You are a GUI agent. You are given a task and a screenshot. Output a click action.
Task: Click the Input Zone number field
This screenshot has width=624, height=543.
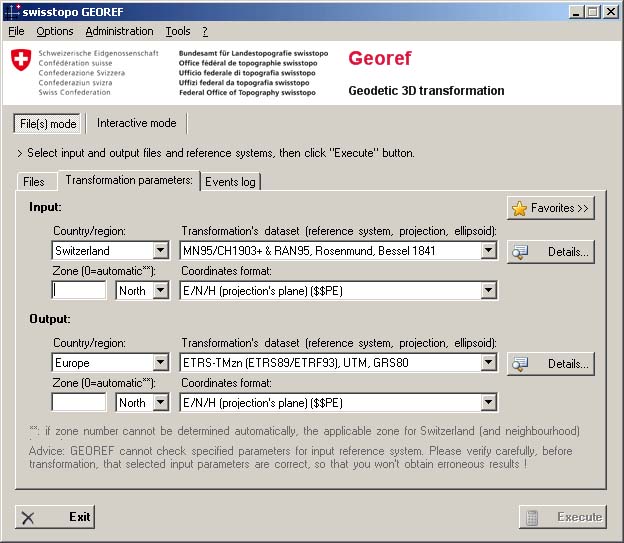(79, 290)
